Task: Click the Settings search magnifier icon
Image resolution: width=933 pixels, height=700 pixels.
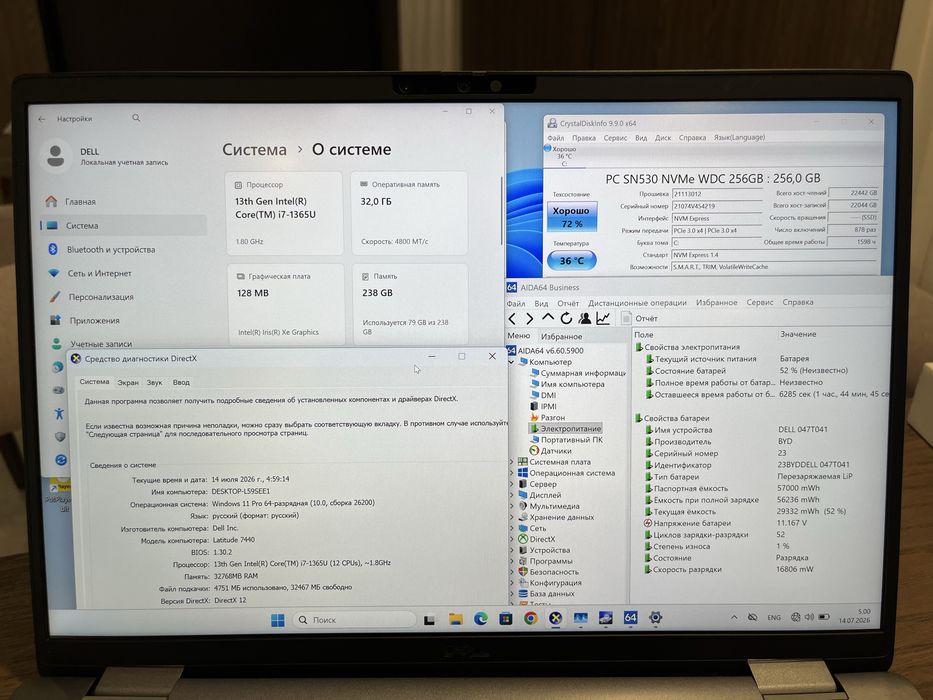Action: click(x=136, y=118)
